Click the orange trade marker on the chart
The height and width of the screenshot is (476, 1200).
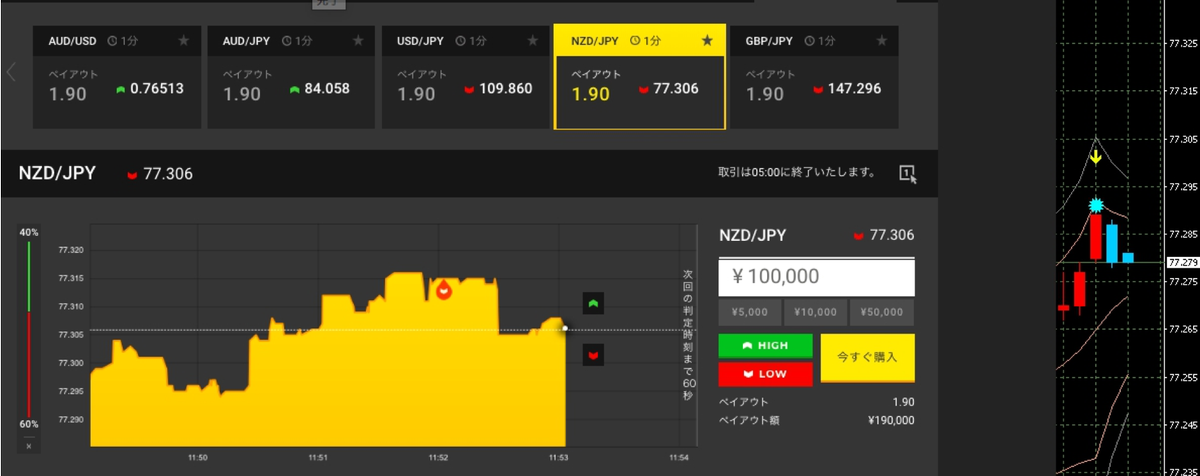pyautogui.click(x=443, y=290)
